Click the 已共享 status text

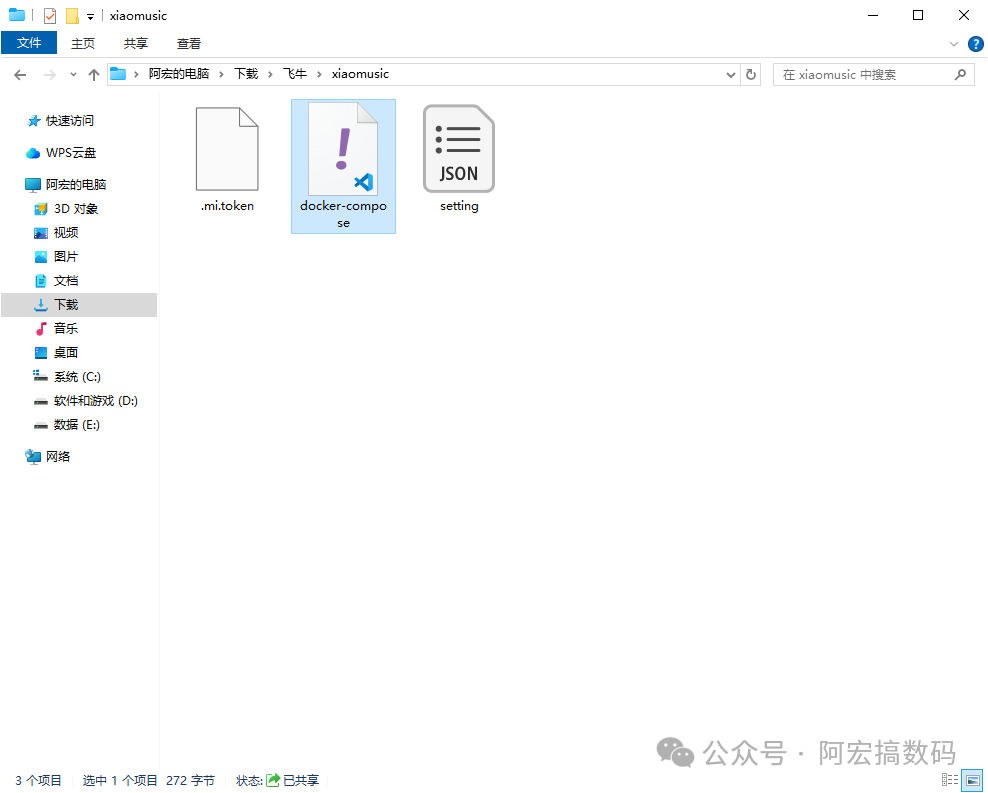301,780
